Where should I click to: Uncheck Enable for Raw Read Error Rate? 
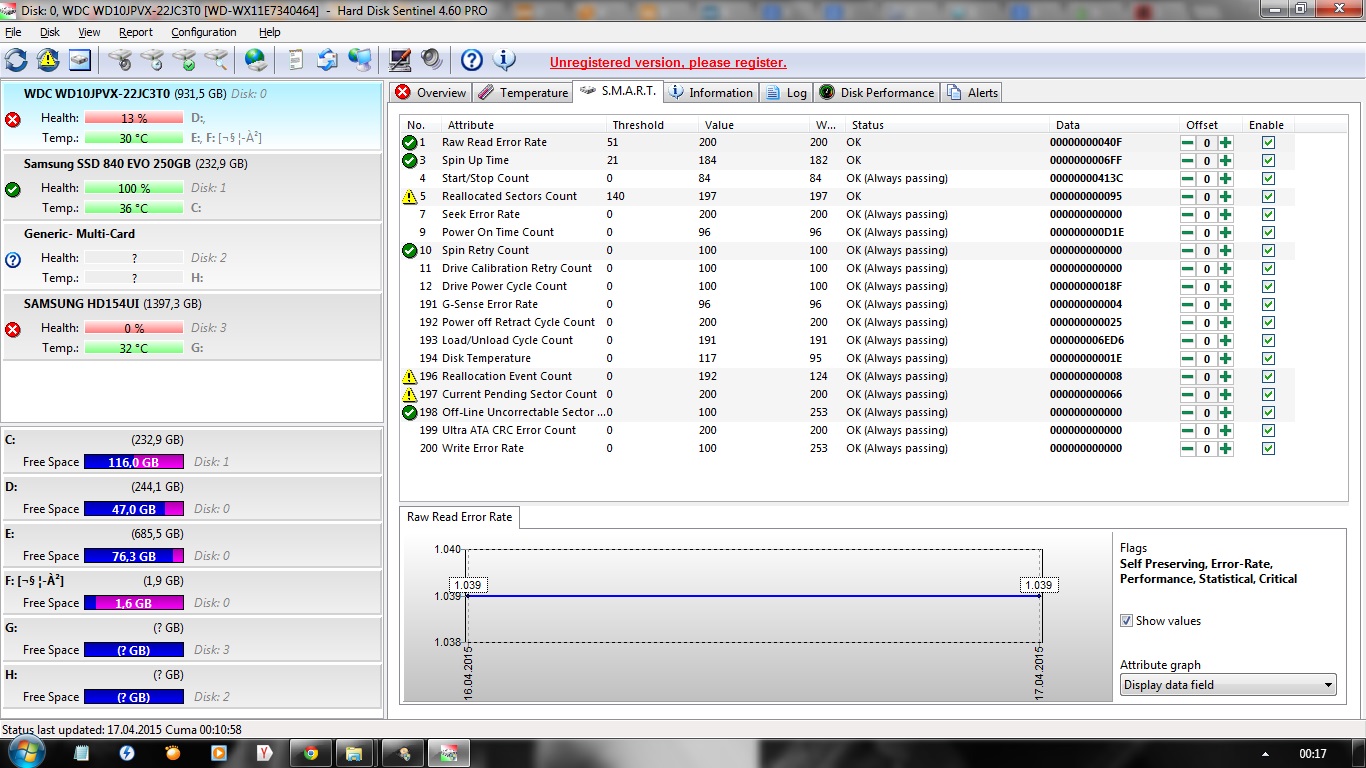click(x=1268, y=142)
